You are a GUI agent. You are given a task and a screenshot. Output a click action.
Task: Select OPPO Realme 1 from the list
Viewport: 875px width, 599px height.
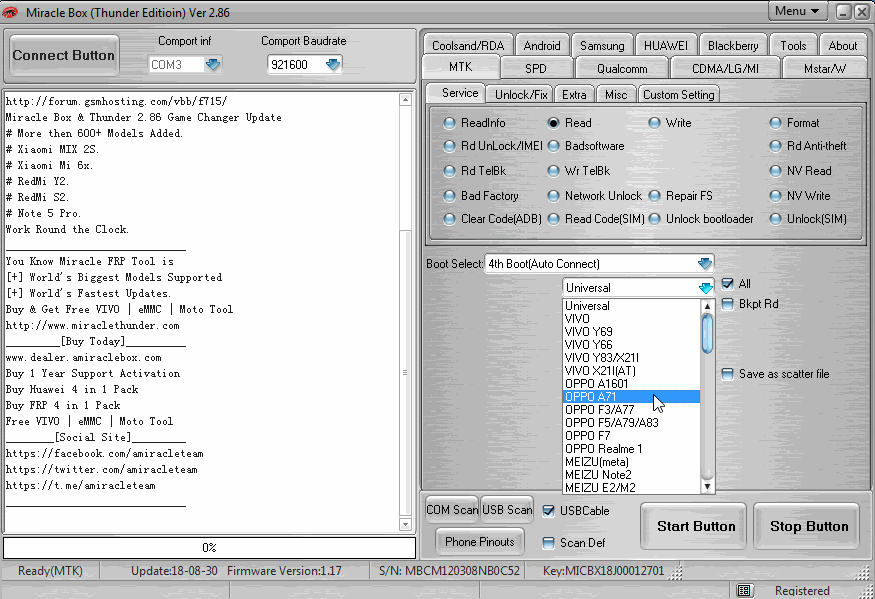pos(631,449)
